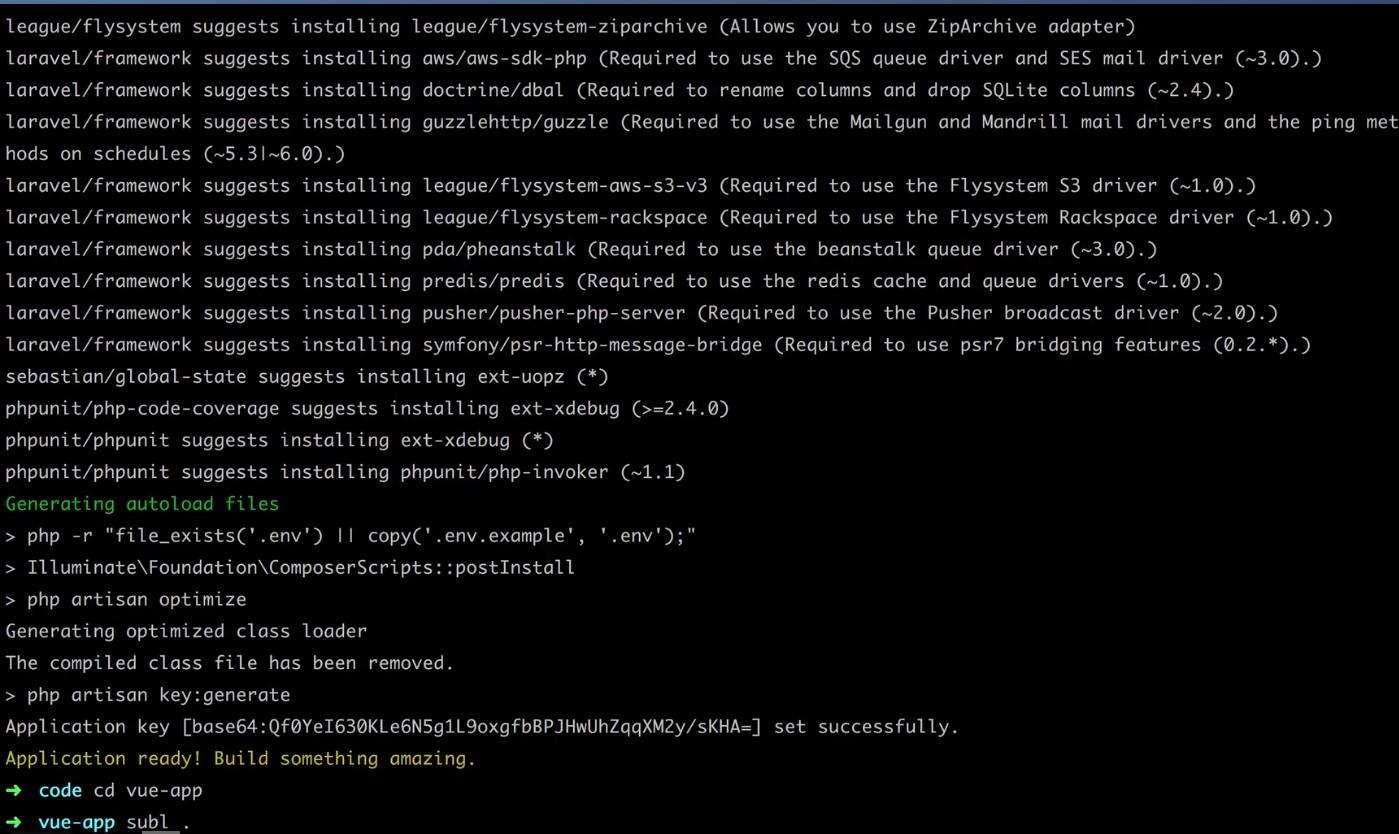The width and height of the screenshot is (1399, 834).
Task: Click the green prompt arrow before 'vue-app'
Action: pos(14,823)
